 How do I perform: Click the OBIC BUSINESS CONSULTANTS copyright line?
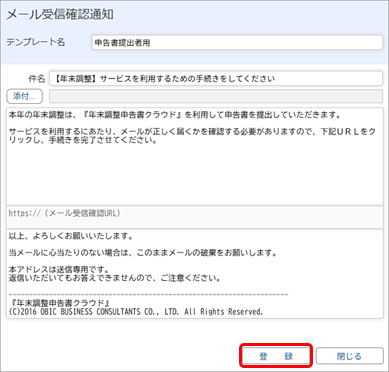pyautogui.click(x=136, y=312)
